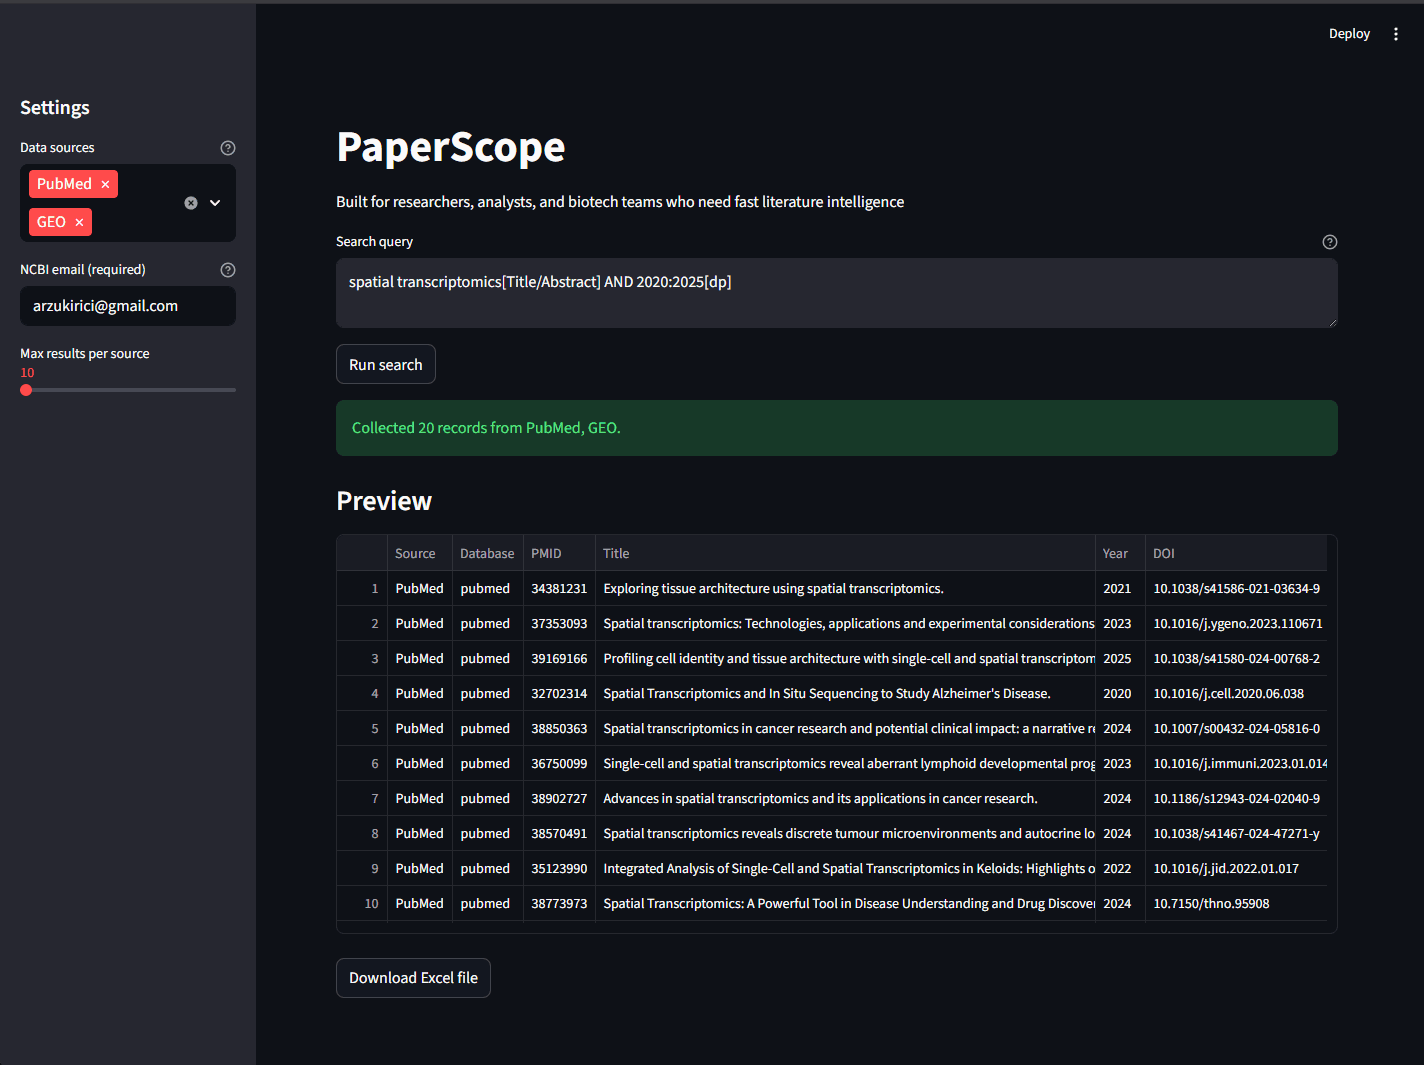Expand the data sources dropdown
The image size is (1424, 1065).
click(215, 202)
